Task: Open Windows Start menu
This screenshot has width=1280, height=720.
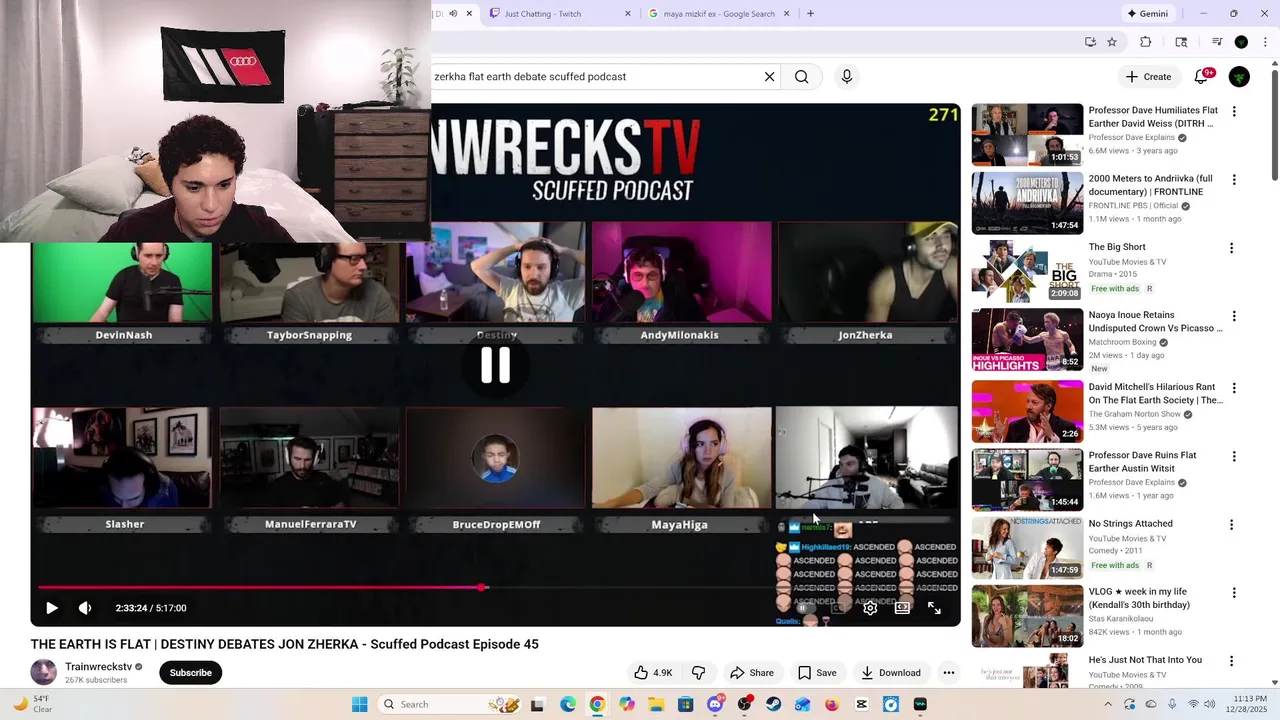Action: [x=359, y=704]
